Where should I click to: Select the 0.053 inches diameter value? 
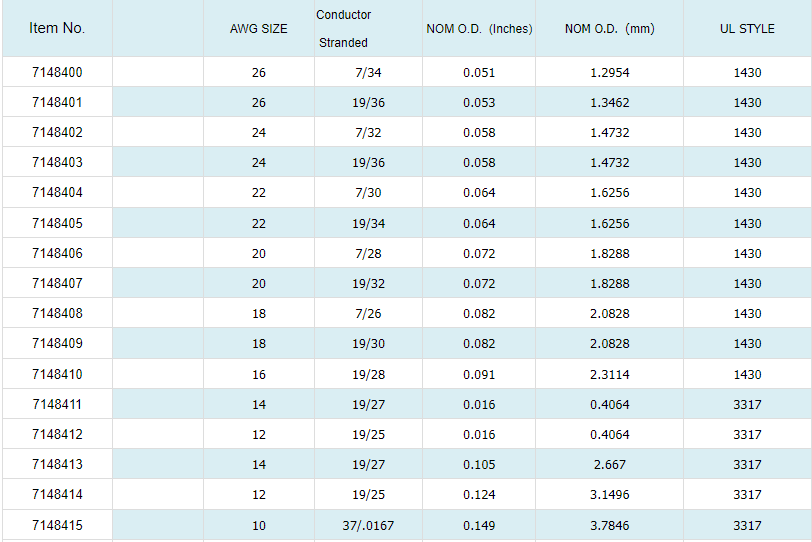coord(479,103)
